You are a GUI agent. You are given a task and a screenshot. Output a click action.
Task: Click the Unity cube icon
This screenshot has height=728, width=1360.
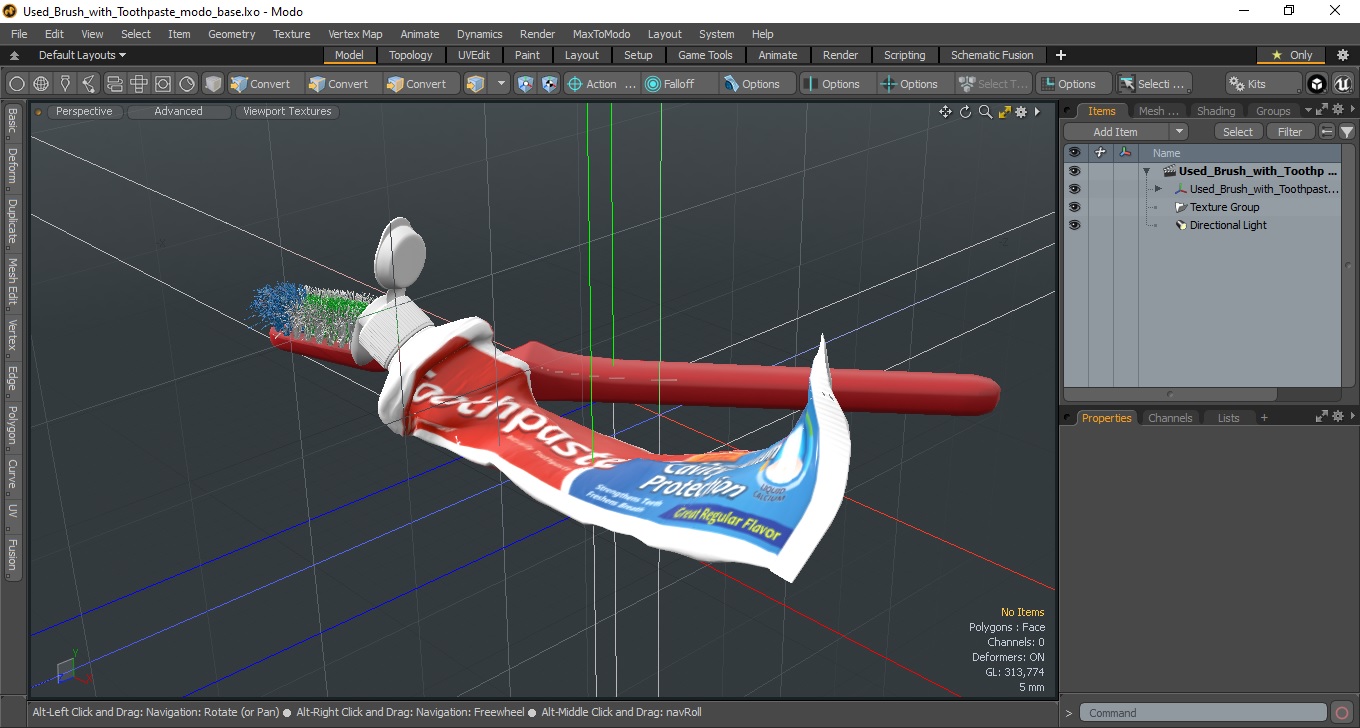(1317, 84)
